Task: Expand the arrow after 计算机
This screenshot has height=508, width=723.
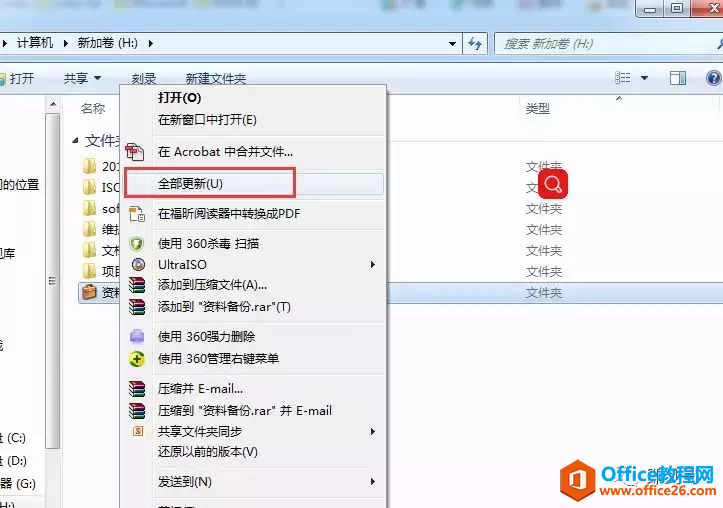Action: 65,44
